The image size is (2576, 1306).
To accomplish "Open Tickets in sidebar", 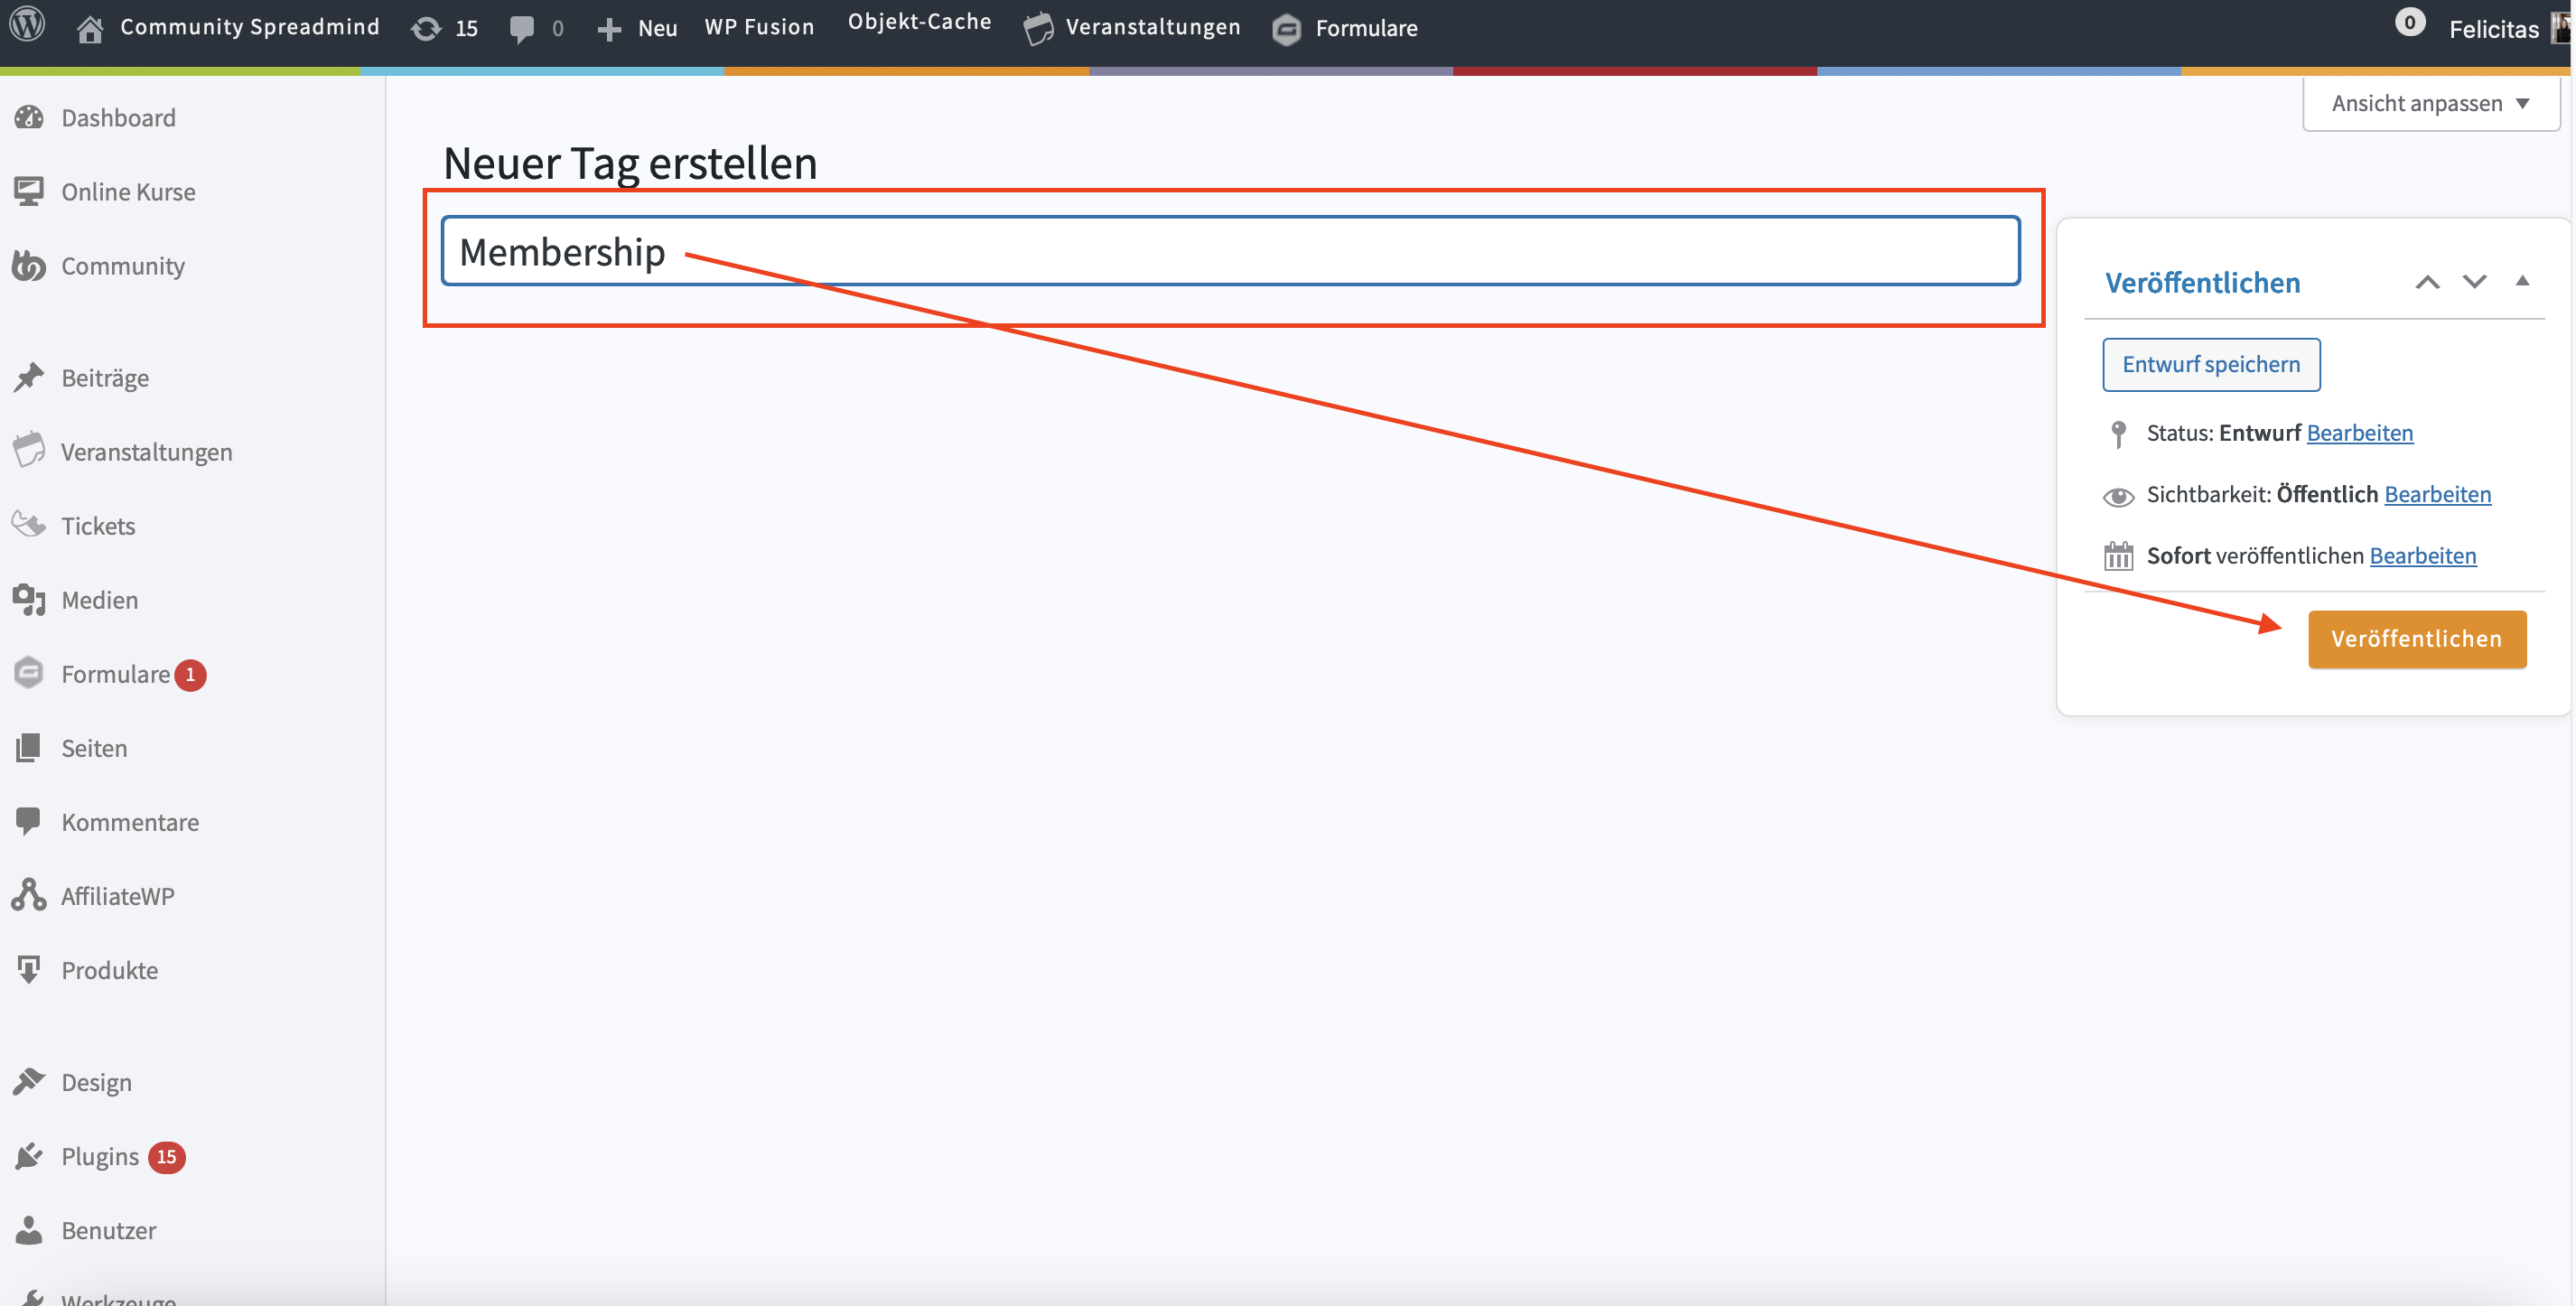I will [98, 526].
